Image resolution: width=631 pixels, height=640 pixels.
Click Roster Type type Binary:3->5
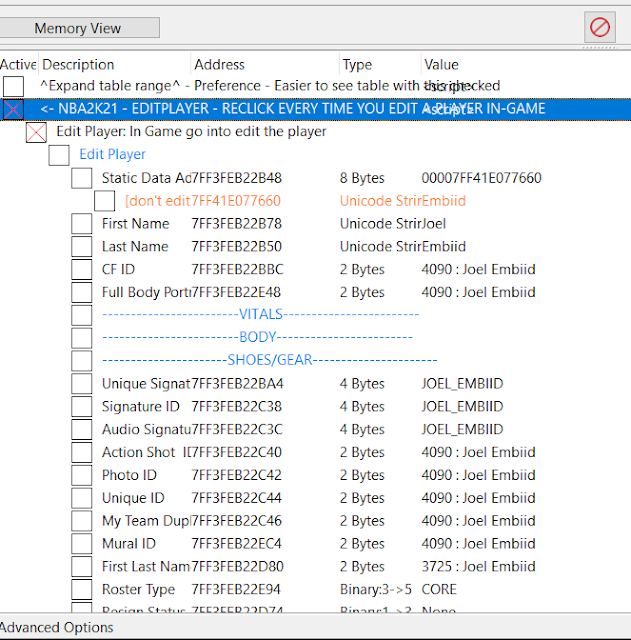[x=375, y=589]
